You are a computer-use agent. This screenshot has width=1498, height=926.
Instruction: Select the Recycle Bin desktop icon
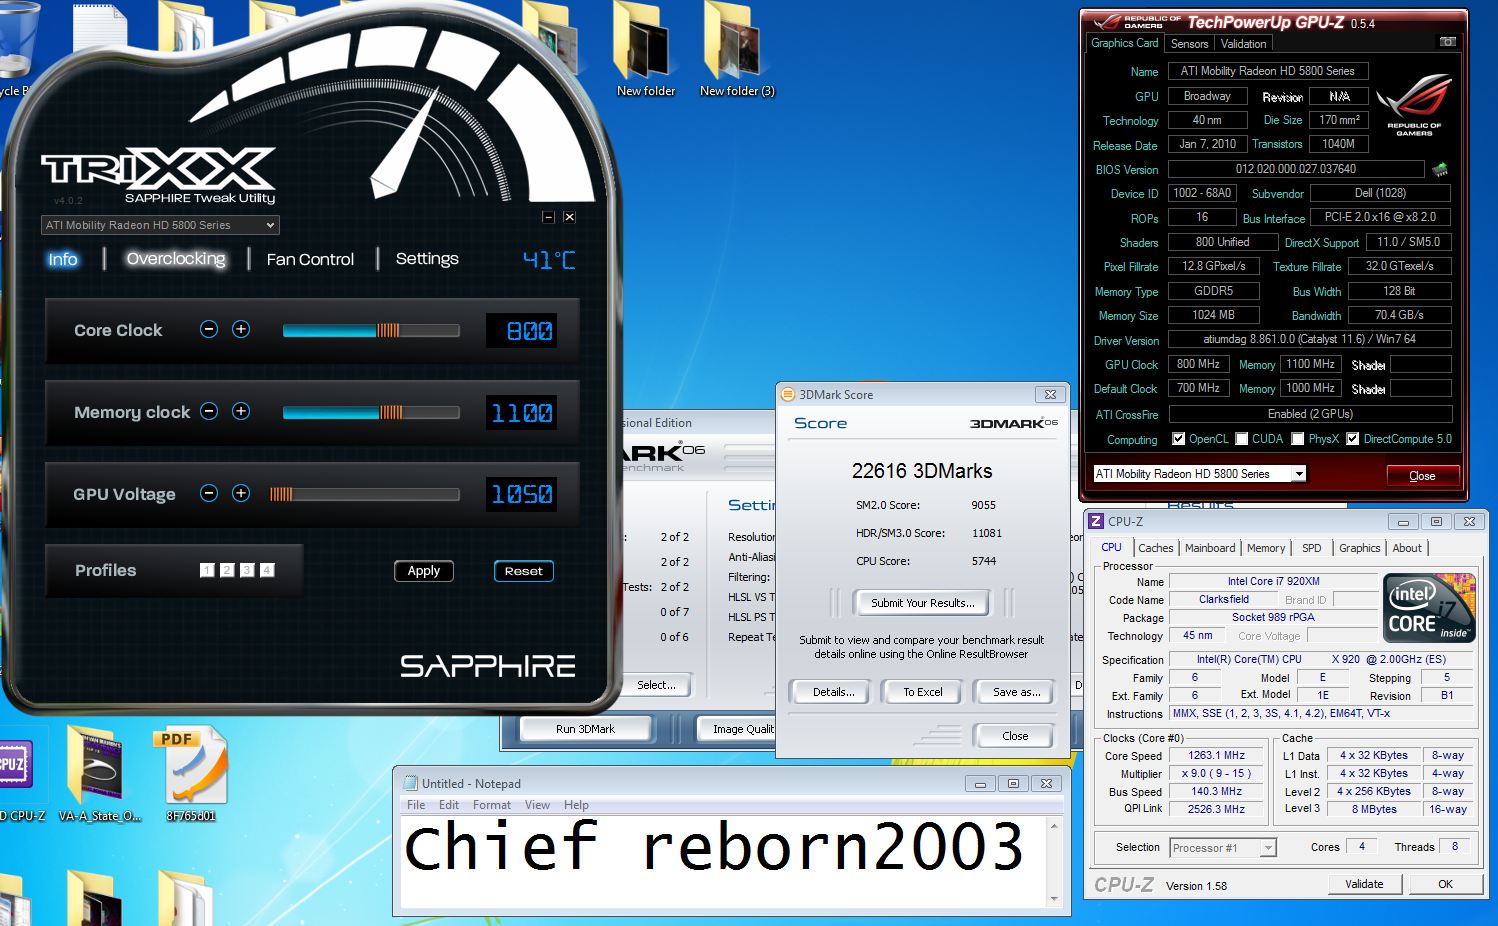pos(17,48)
